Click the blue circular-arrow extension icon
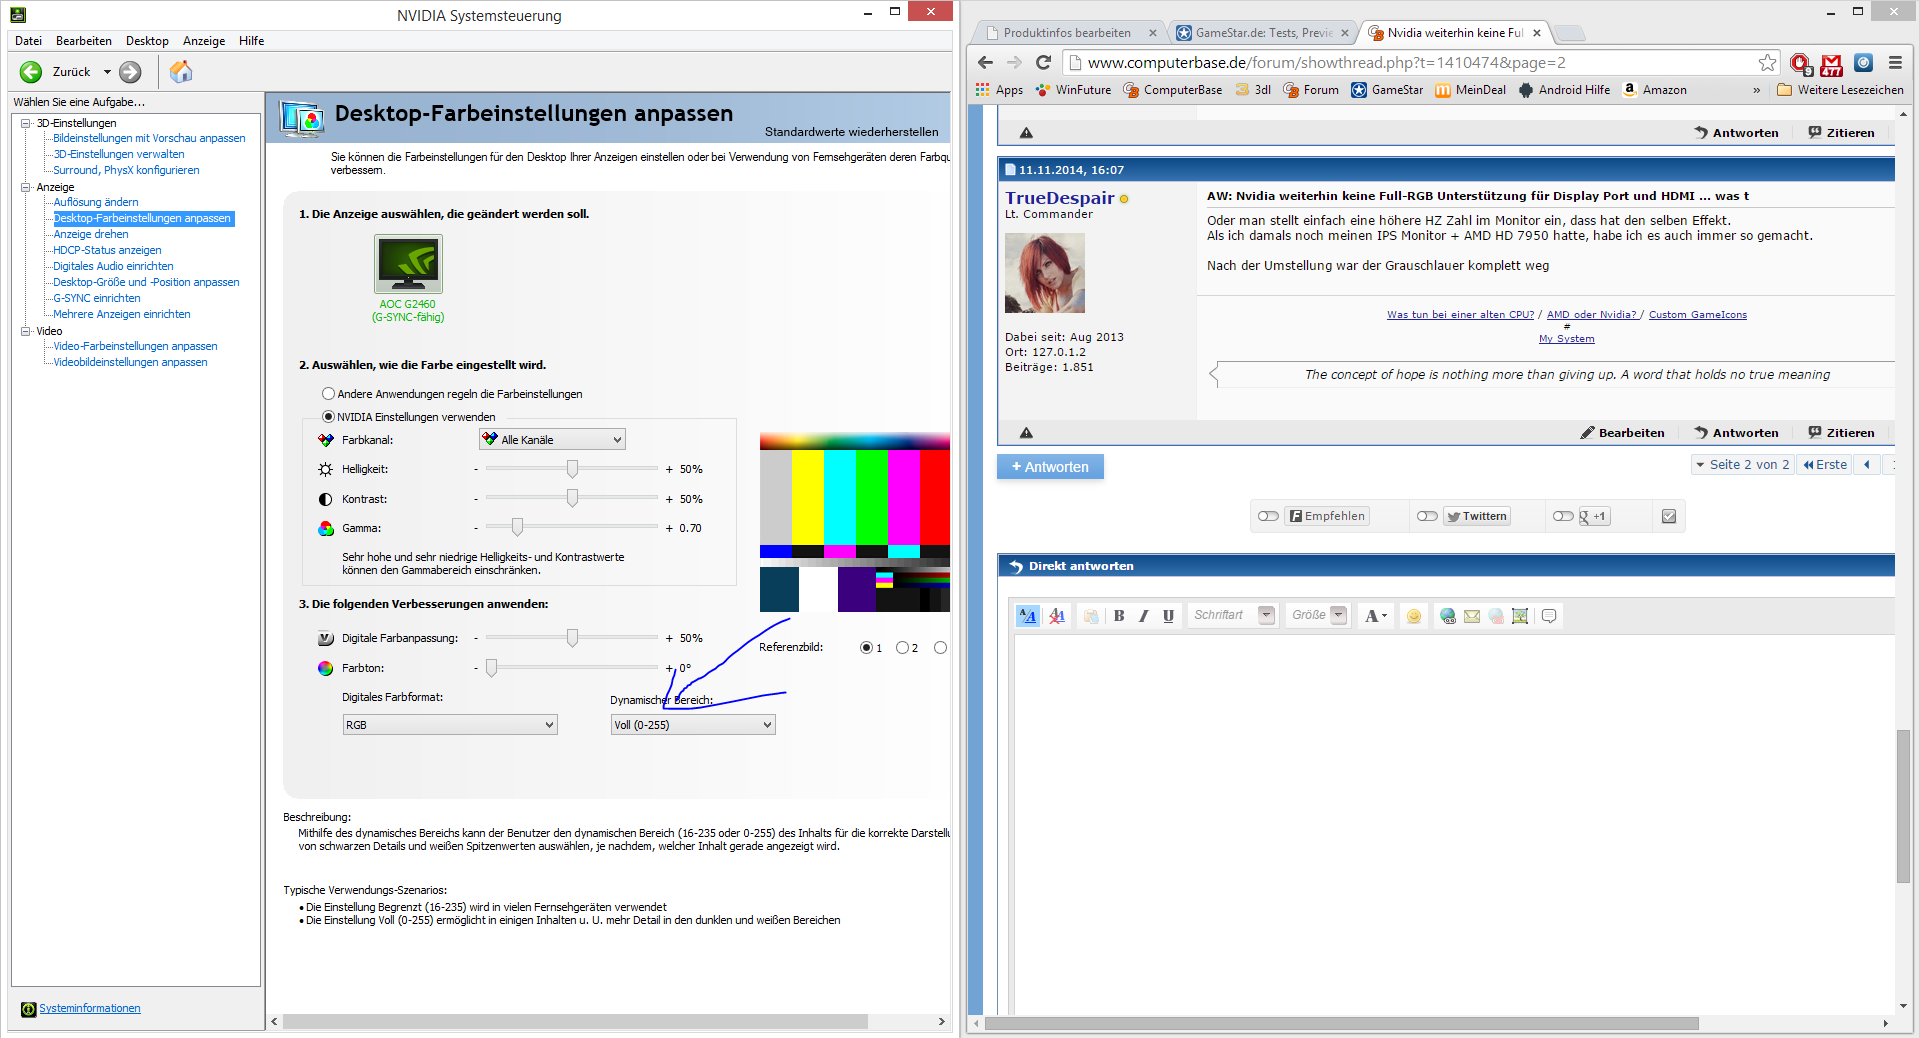 pos(1863,63)
